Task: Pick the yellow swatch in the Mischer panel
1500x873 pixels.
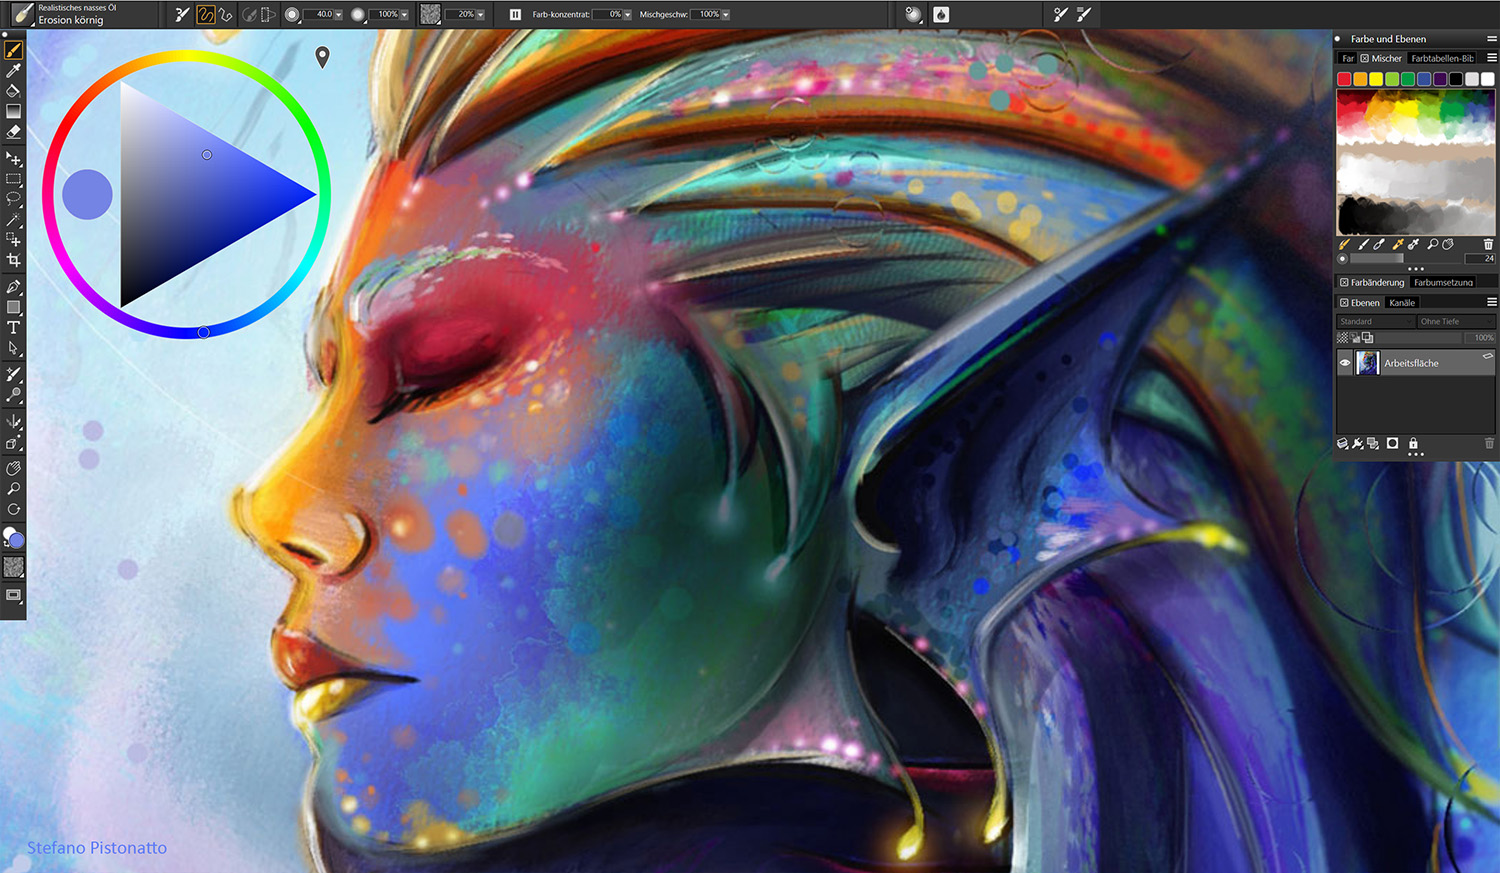Action: tap(1376, 79)
